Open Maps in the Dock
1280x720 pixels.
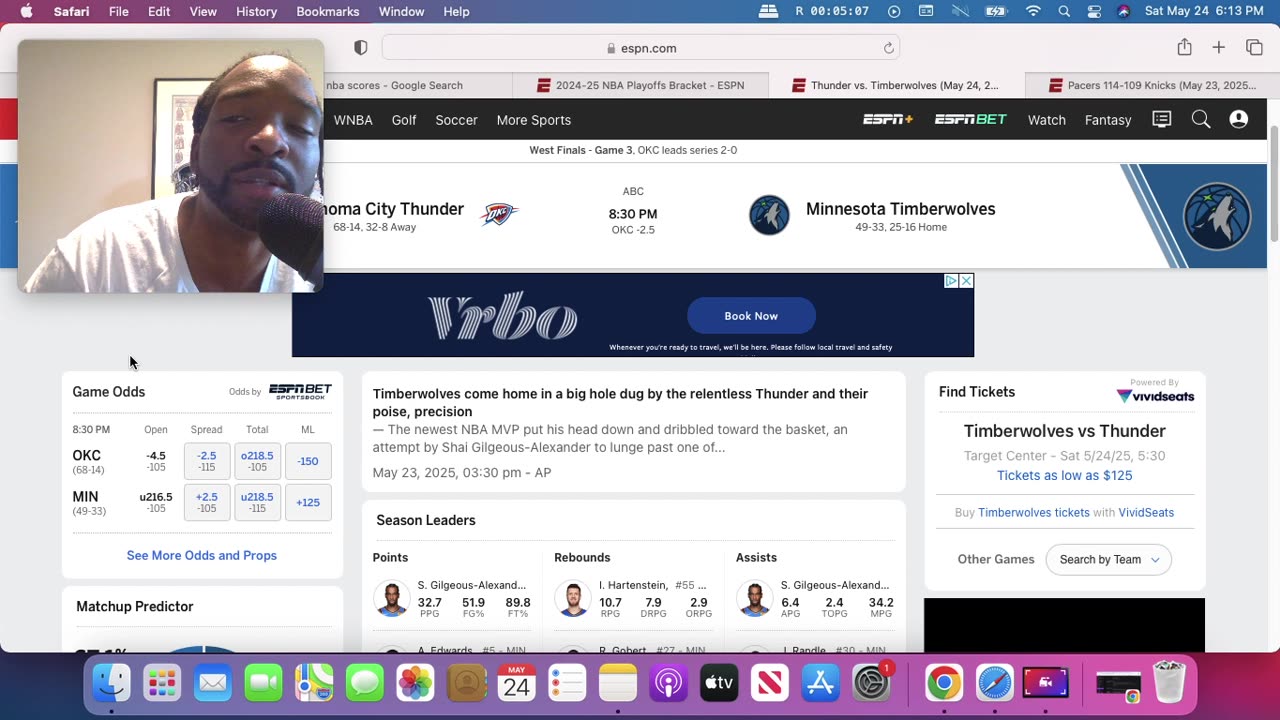pos(314,684)
